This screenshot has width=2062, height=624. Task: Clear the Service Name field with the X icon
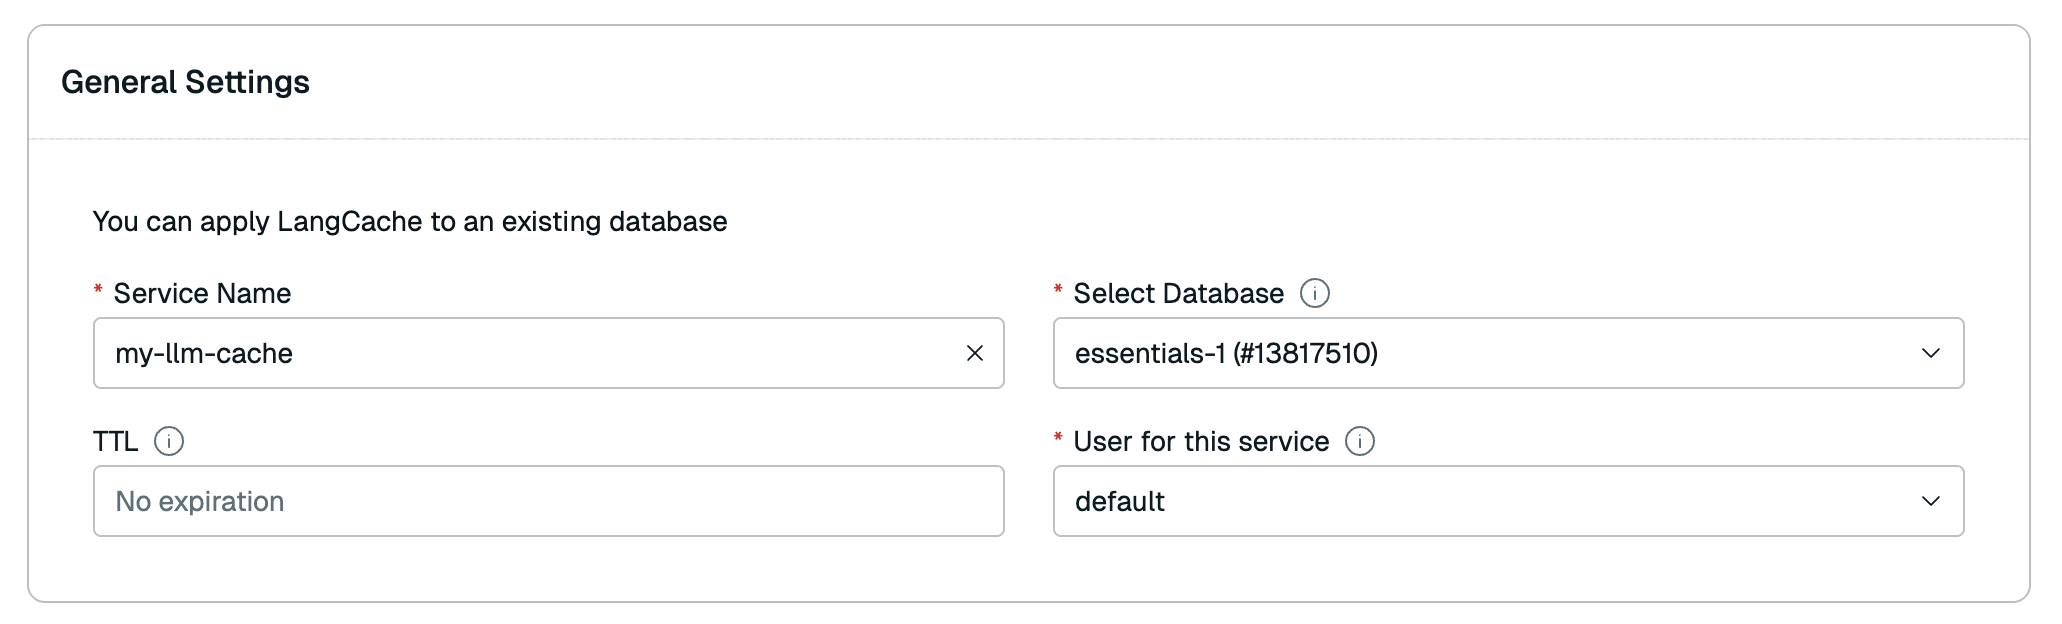click(974, 353)
